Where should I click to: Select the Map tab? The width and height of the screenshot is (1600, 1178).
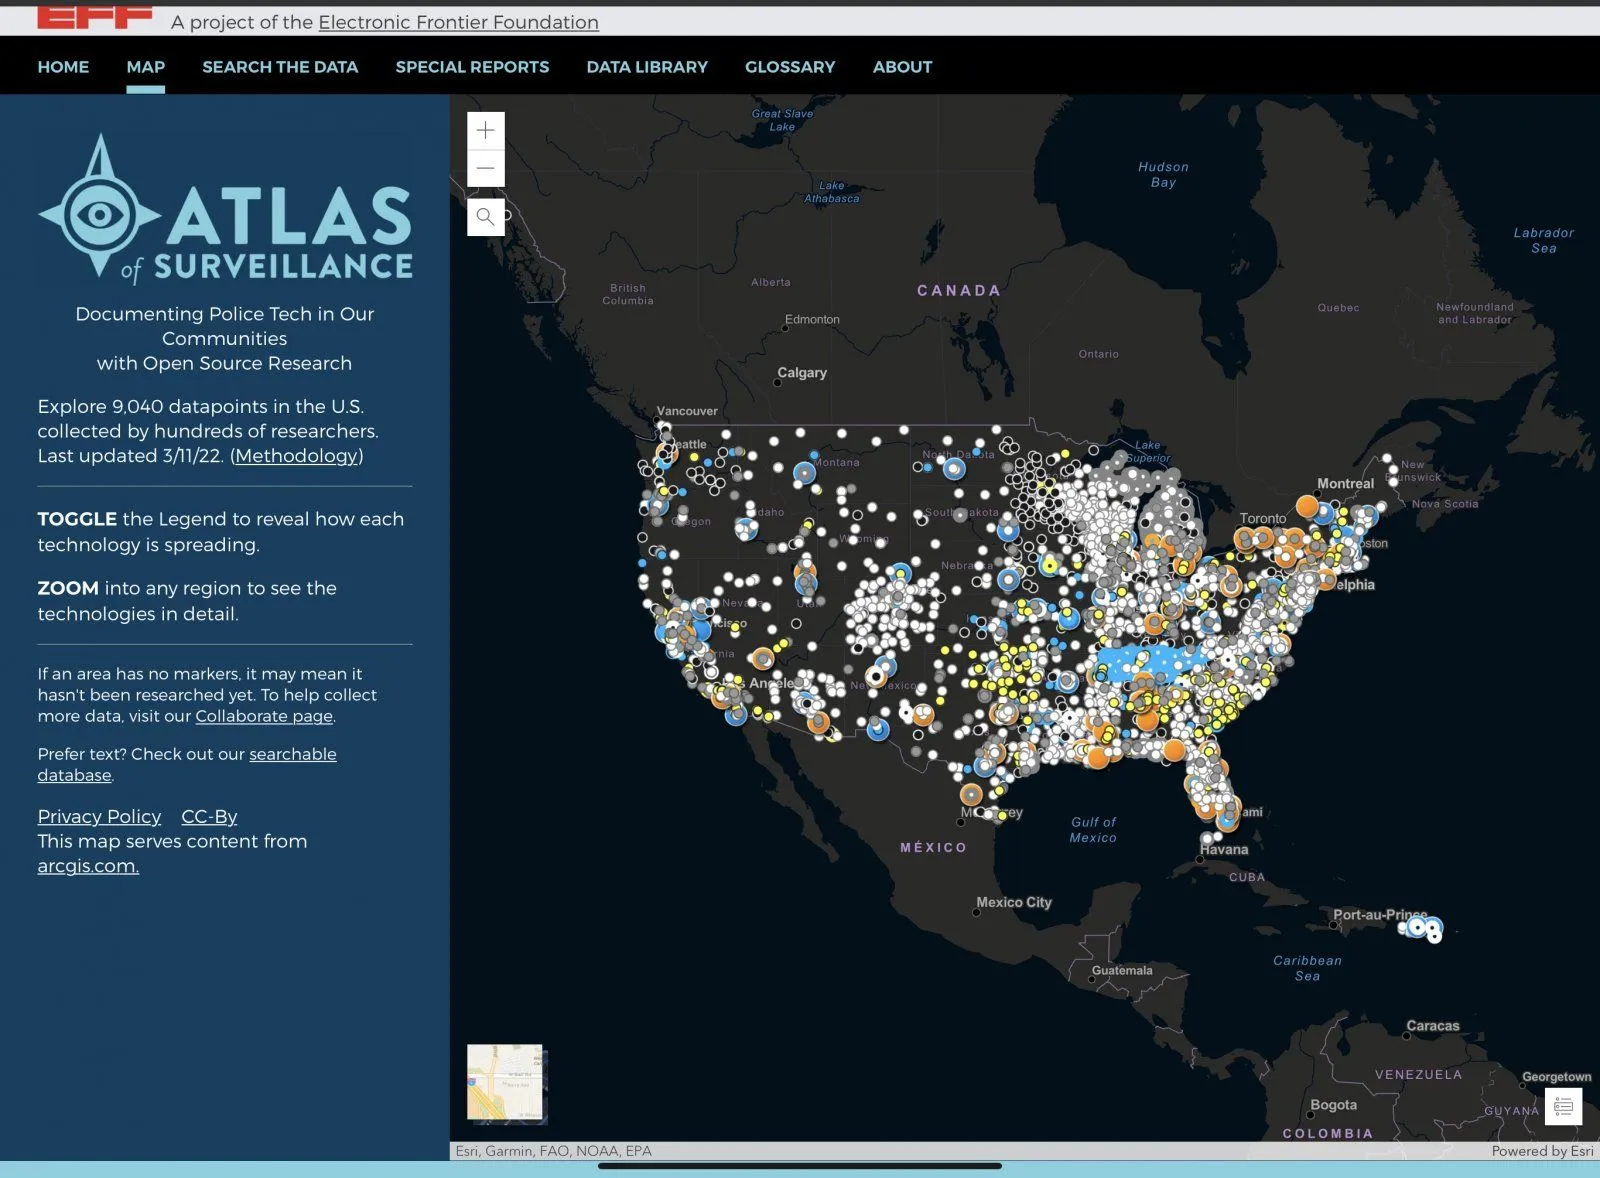click(146, 67)
